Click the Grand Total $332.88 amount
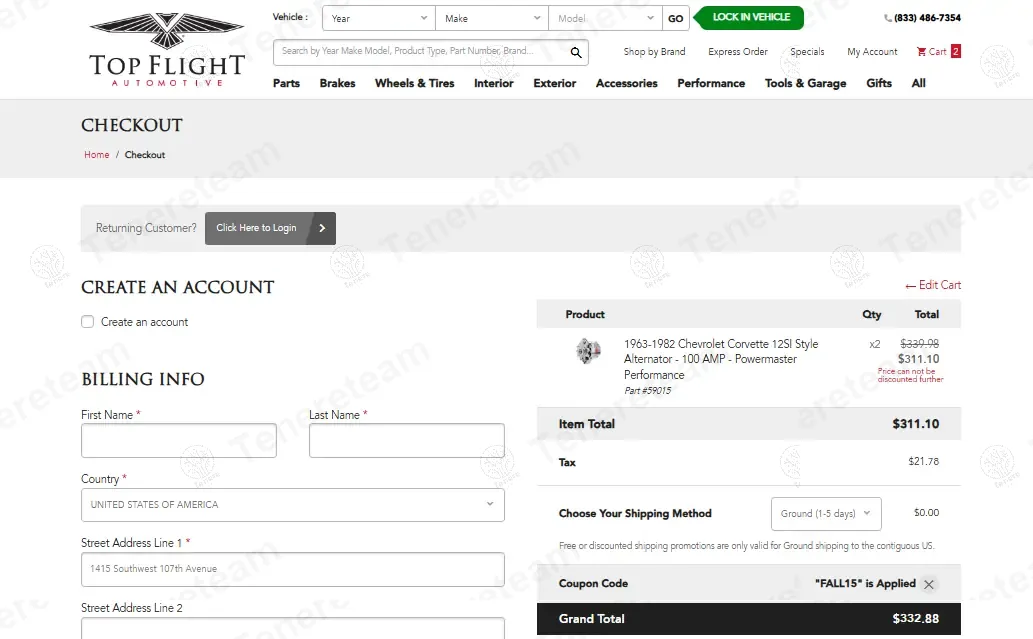Viewport: 1033px width, 639px height. point(916,619)
